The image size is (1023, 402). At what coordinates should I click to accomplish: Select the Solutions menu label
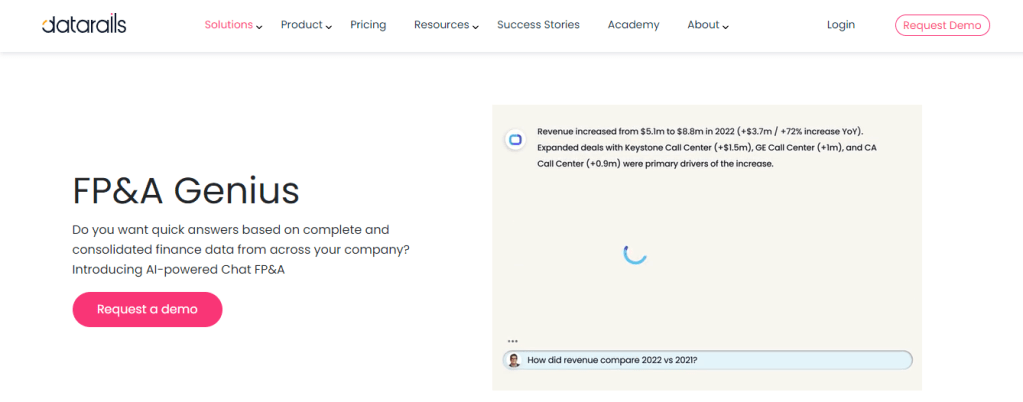[x=228, y=25]
